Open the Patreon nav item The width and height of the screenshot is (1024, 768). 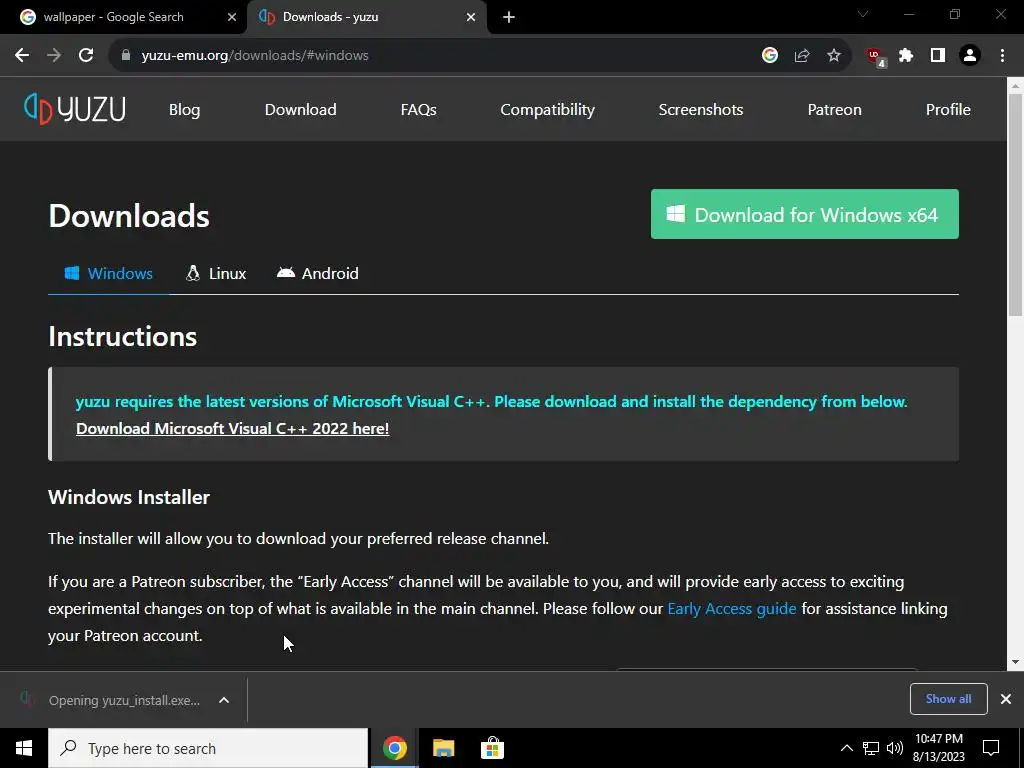(x=835, y=110)
